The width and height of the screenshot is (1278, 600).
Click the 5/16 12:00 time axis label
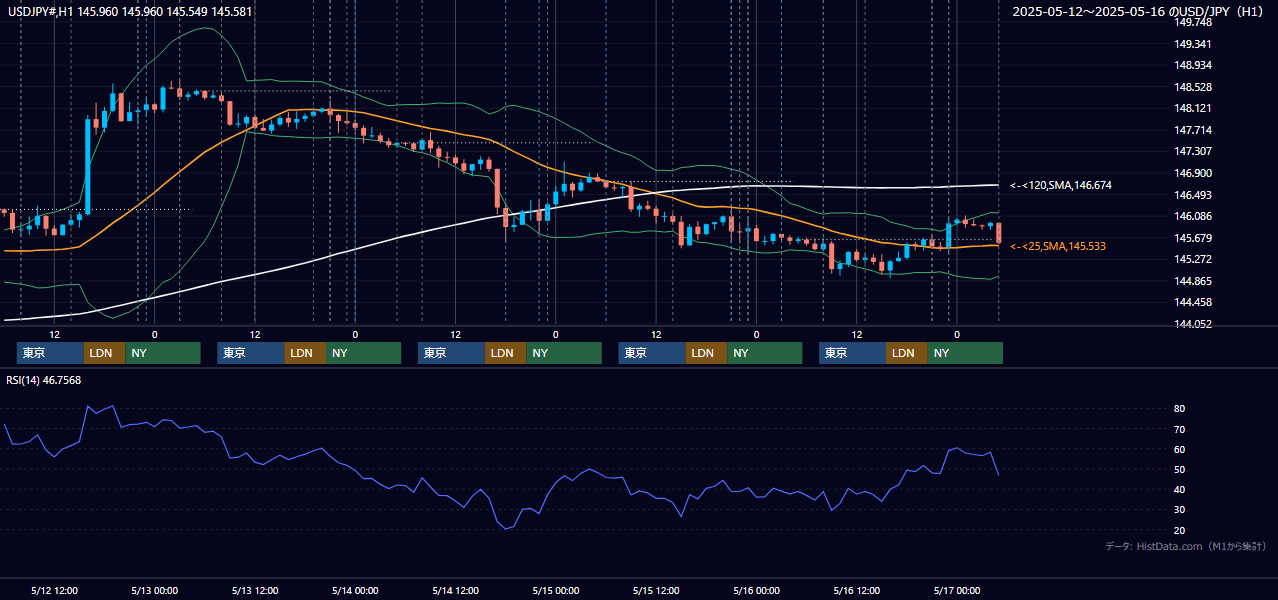[x=857, y=590]
